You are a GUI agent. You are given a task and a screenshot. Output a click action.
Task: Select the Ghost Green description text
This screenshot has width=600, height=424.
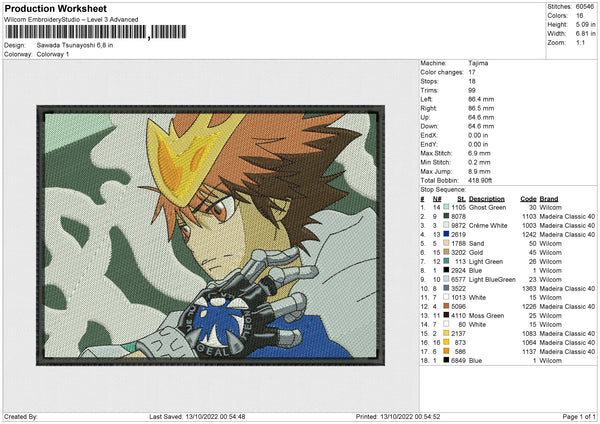487,207
